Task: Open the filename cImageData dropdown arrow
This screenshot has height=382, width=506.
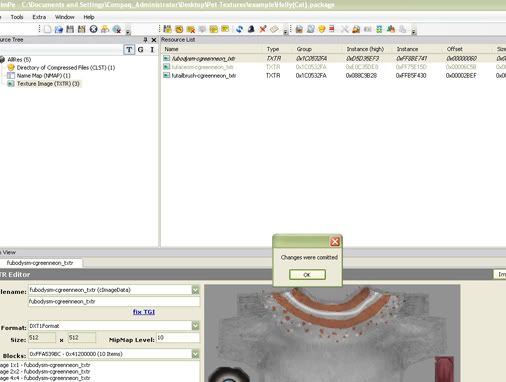Action: click(196, 290)
